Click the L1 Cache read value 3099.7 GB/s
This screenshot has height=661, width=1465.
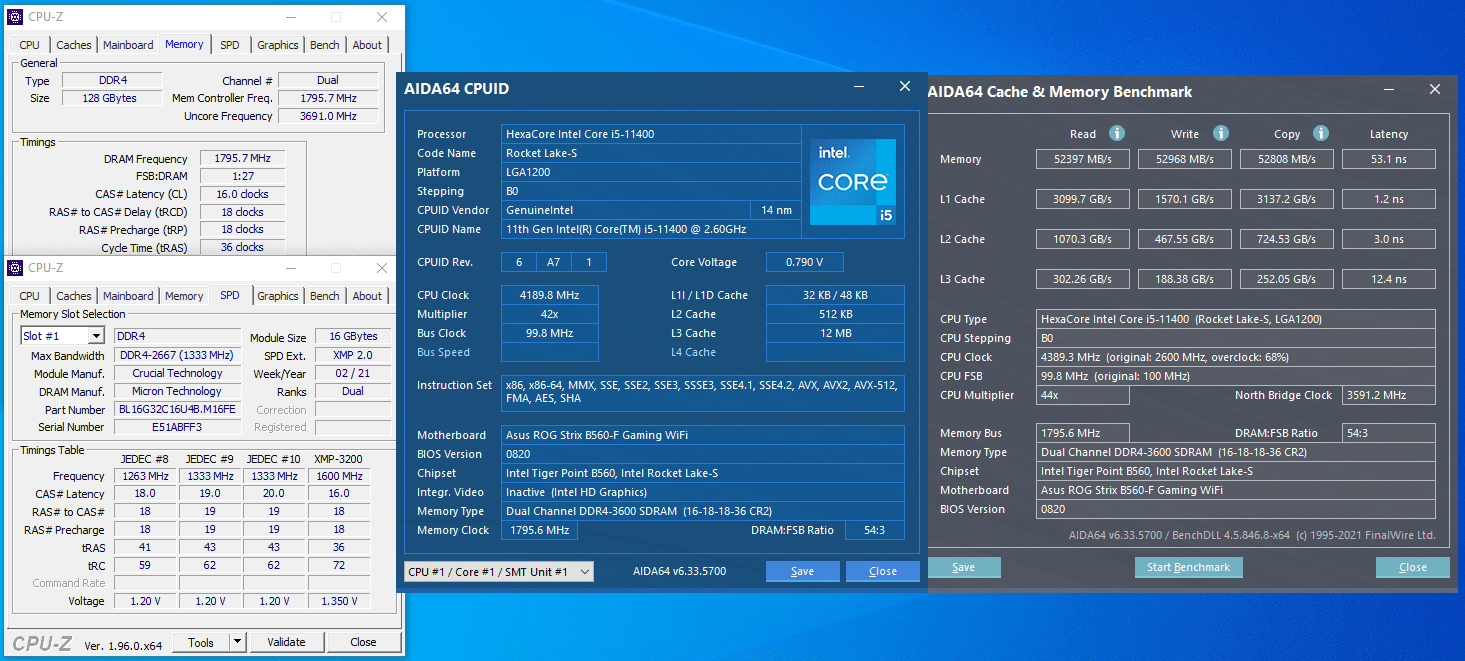point(1083,199)
